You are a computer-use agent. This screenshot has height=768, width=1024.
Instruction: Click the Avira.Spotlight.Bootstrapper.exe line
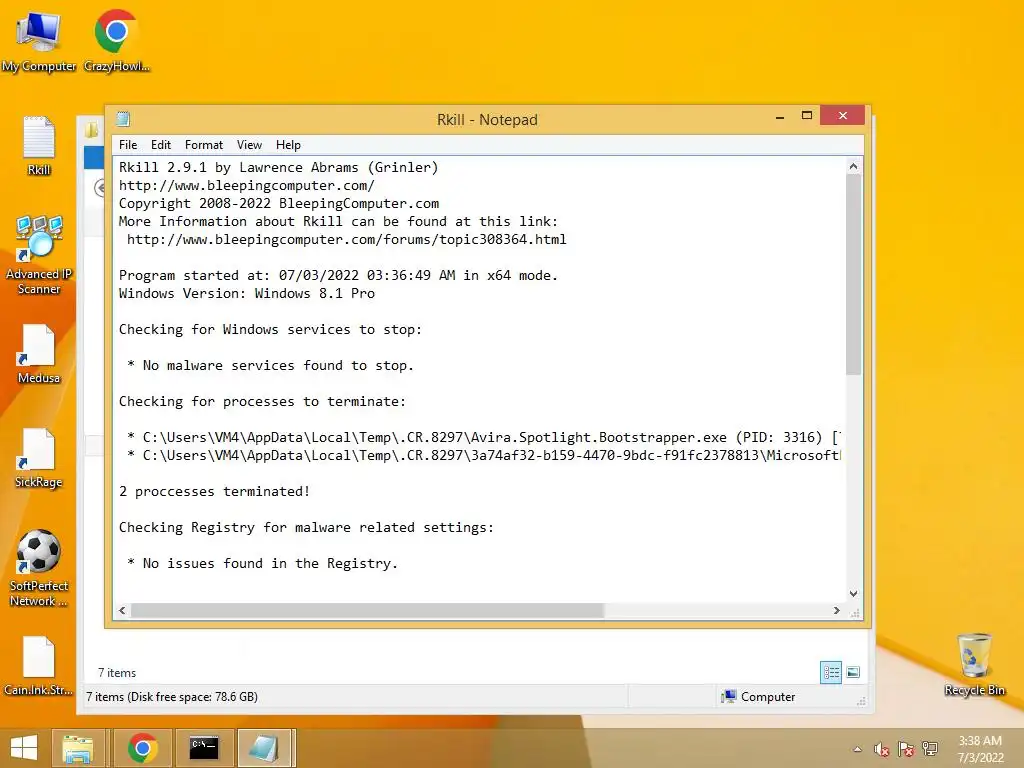(x=483, y=438)
